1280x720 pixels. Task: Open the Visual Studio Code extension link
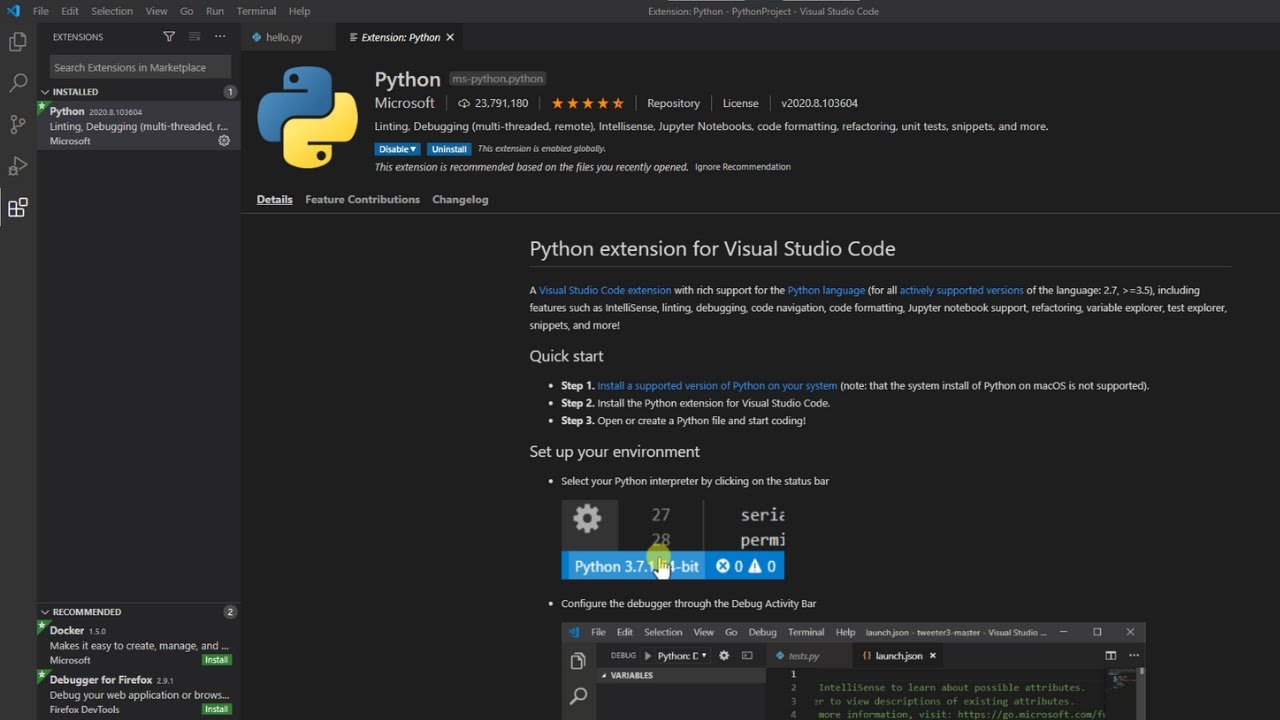pos(605,290)
